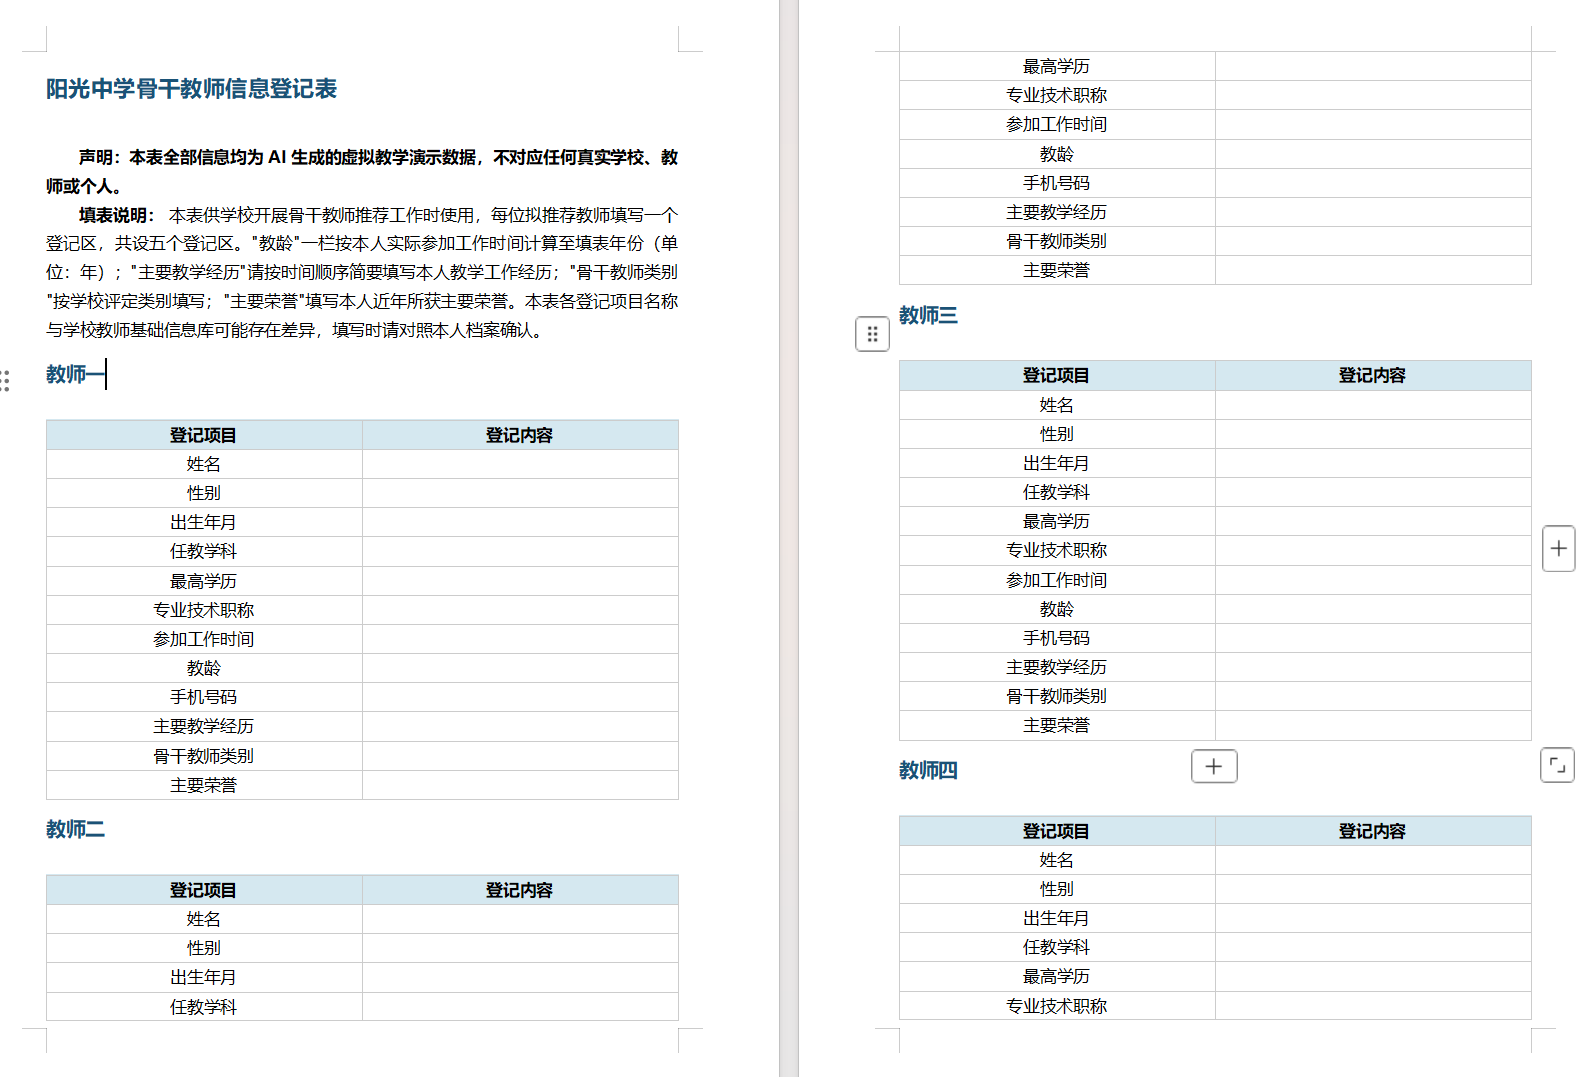The image size is (1587, 1077).
Task: Click the 教师三 heading text
Action: tap(928, 315)
